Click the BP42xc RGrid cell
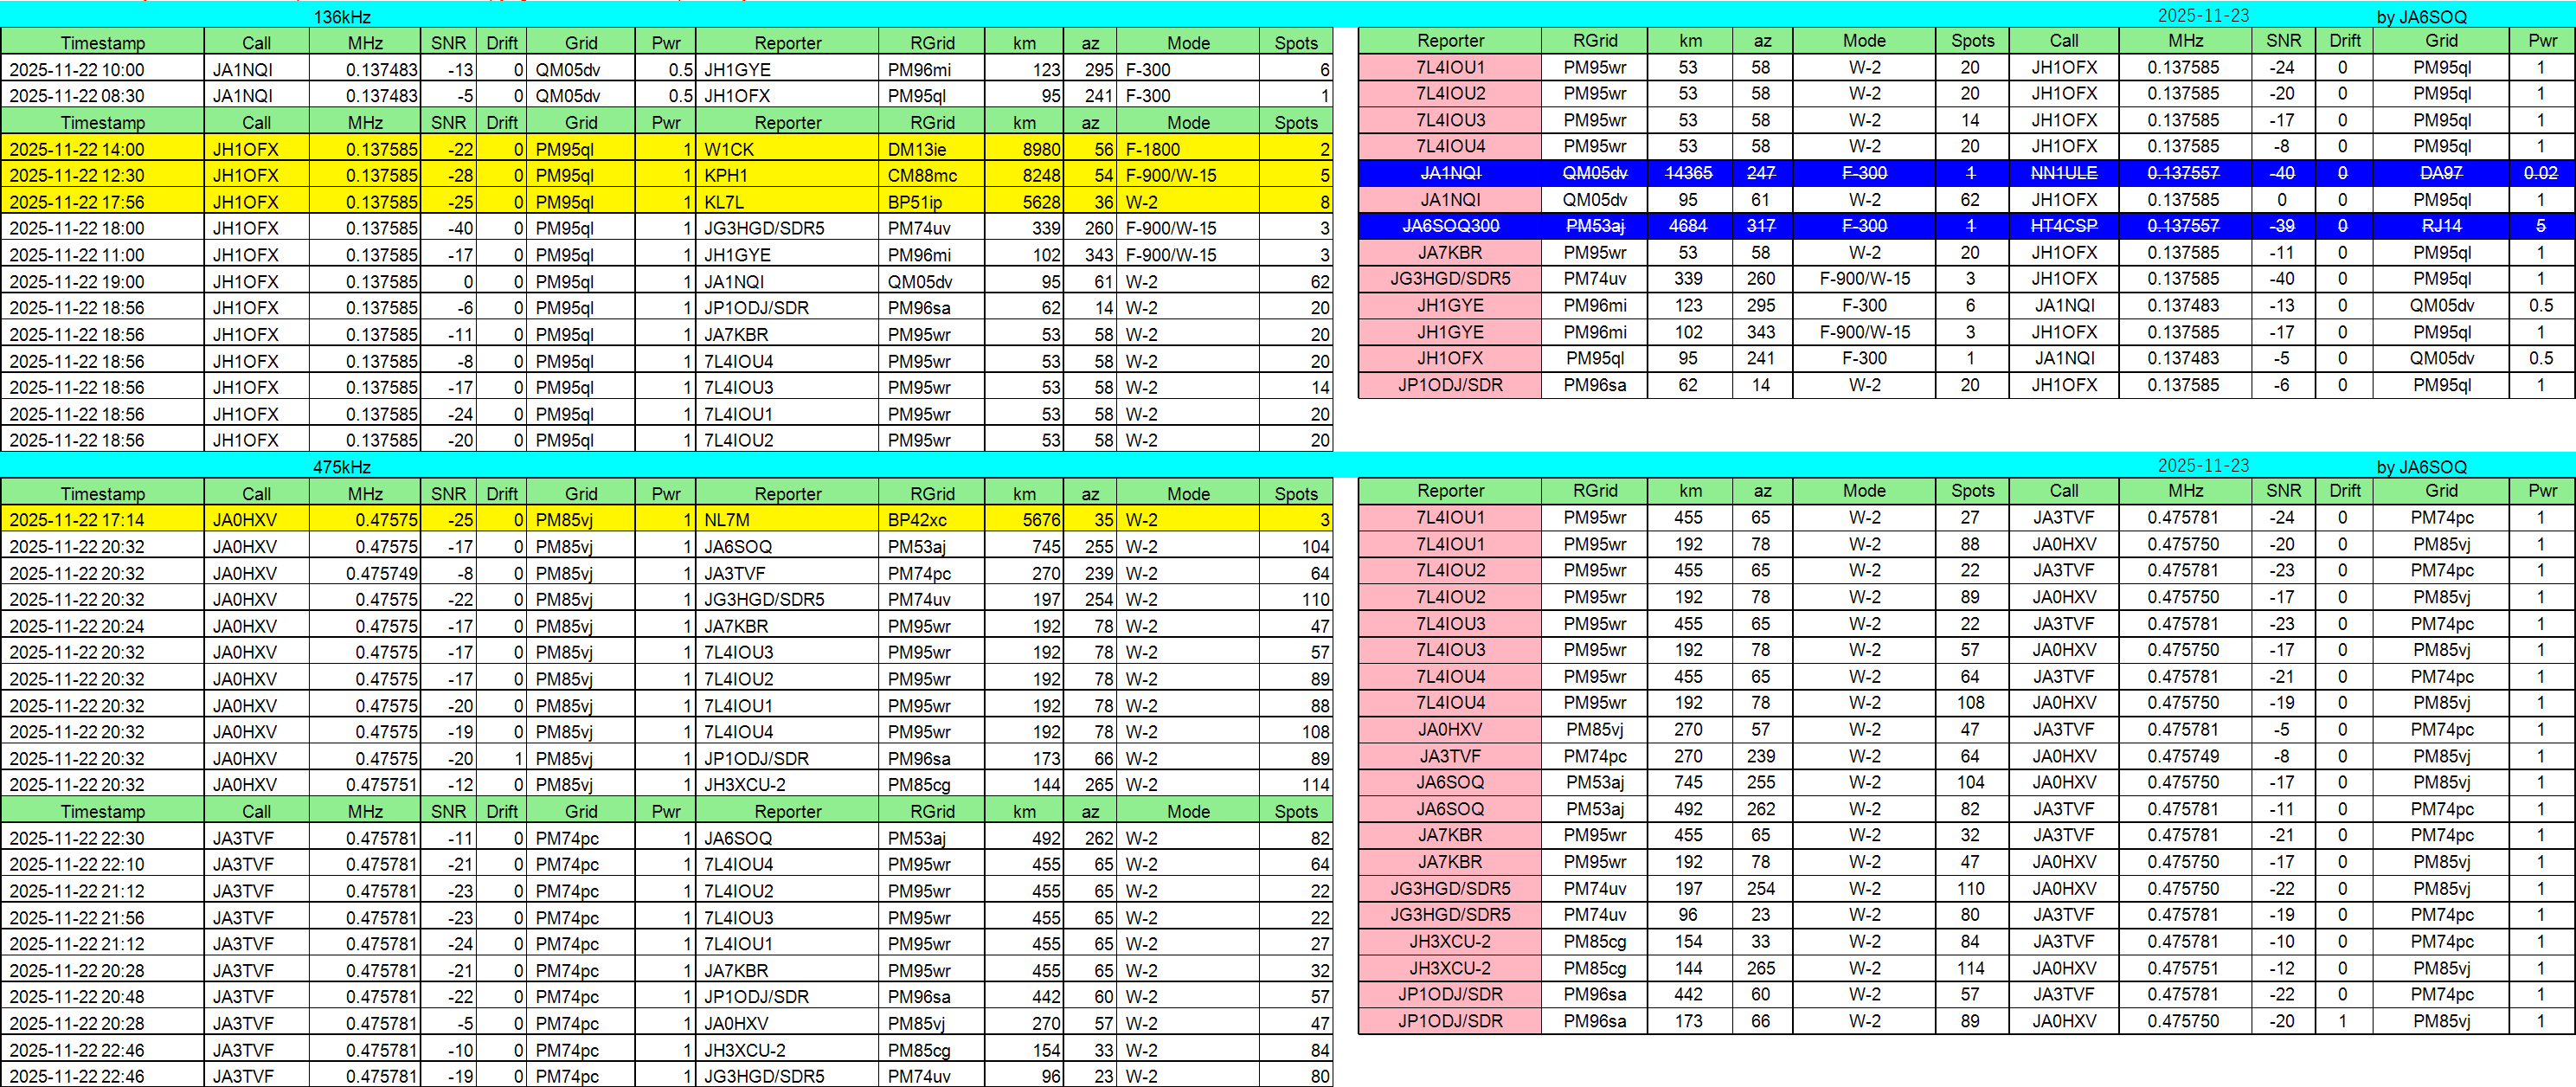Screen dimensions: 2576x1087 pyautogui.click(x=931, y=520)
